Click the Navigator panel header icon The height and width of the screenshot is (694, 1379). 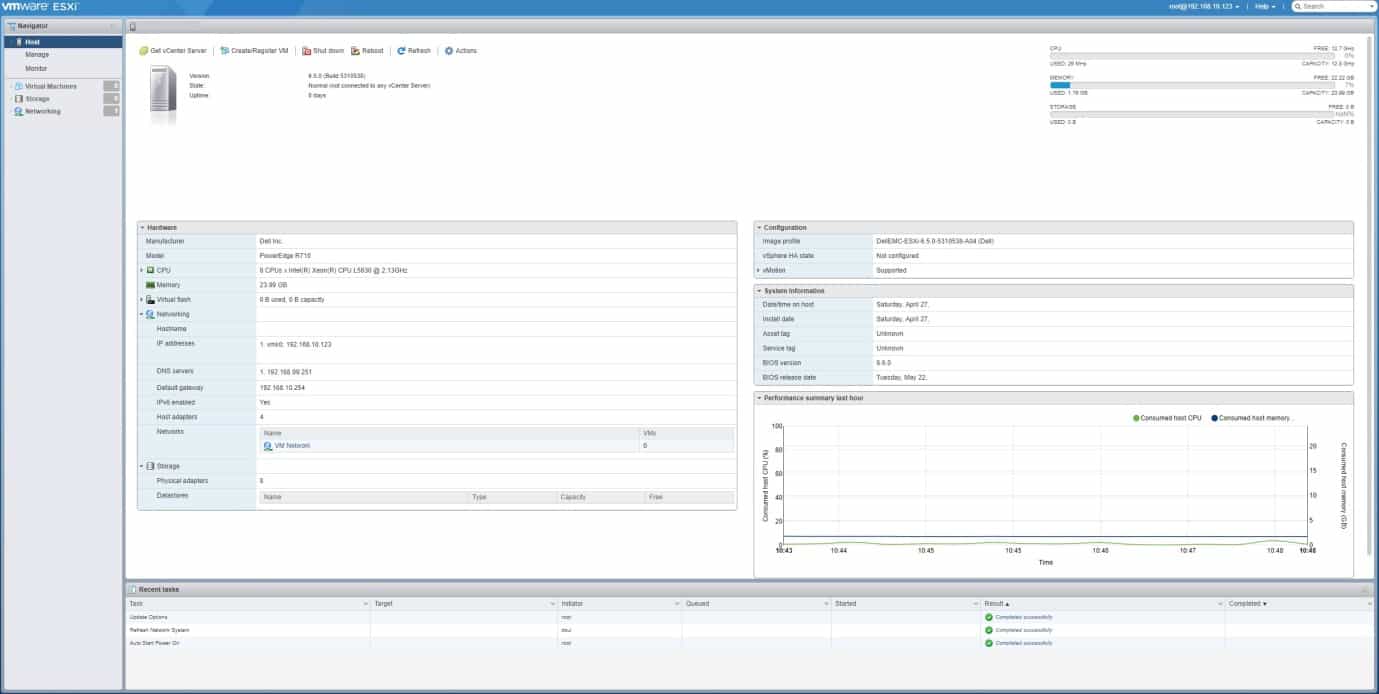click(x=11, y=26)
